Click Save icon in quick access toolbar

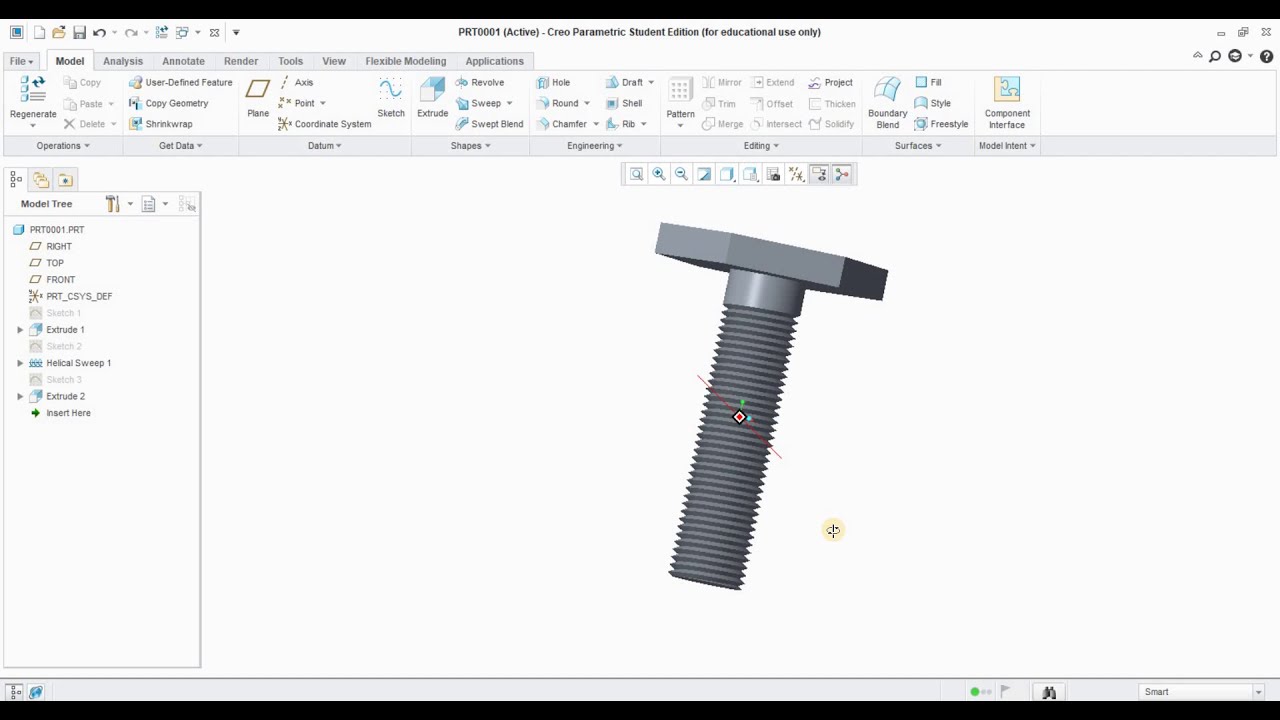tap(79, 32)
